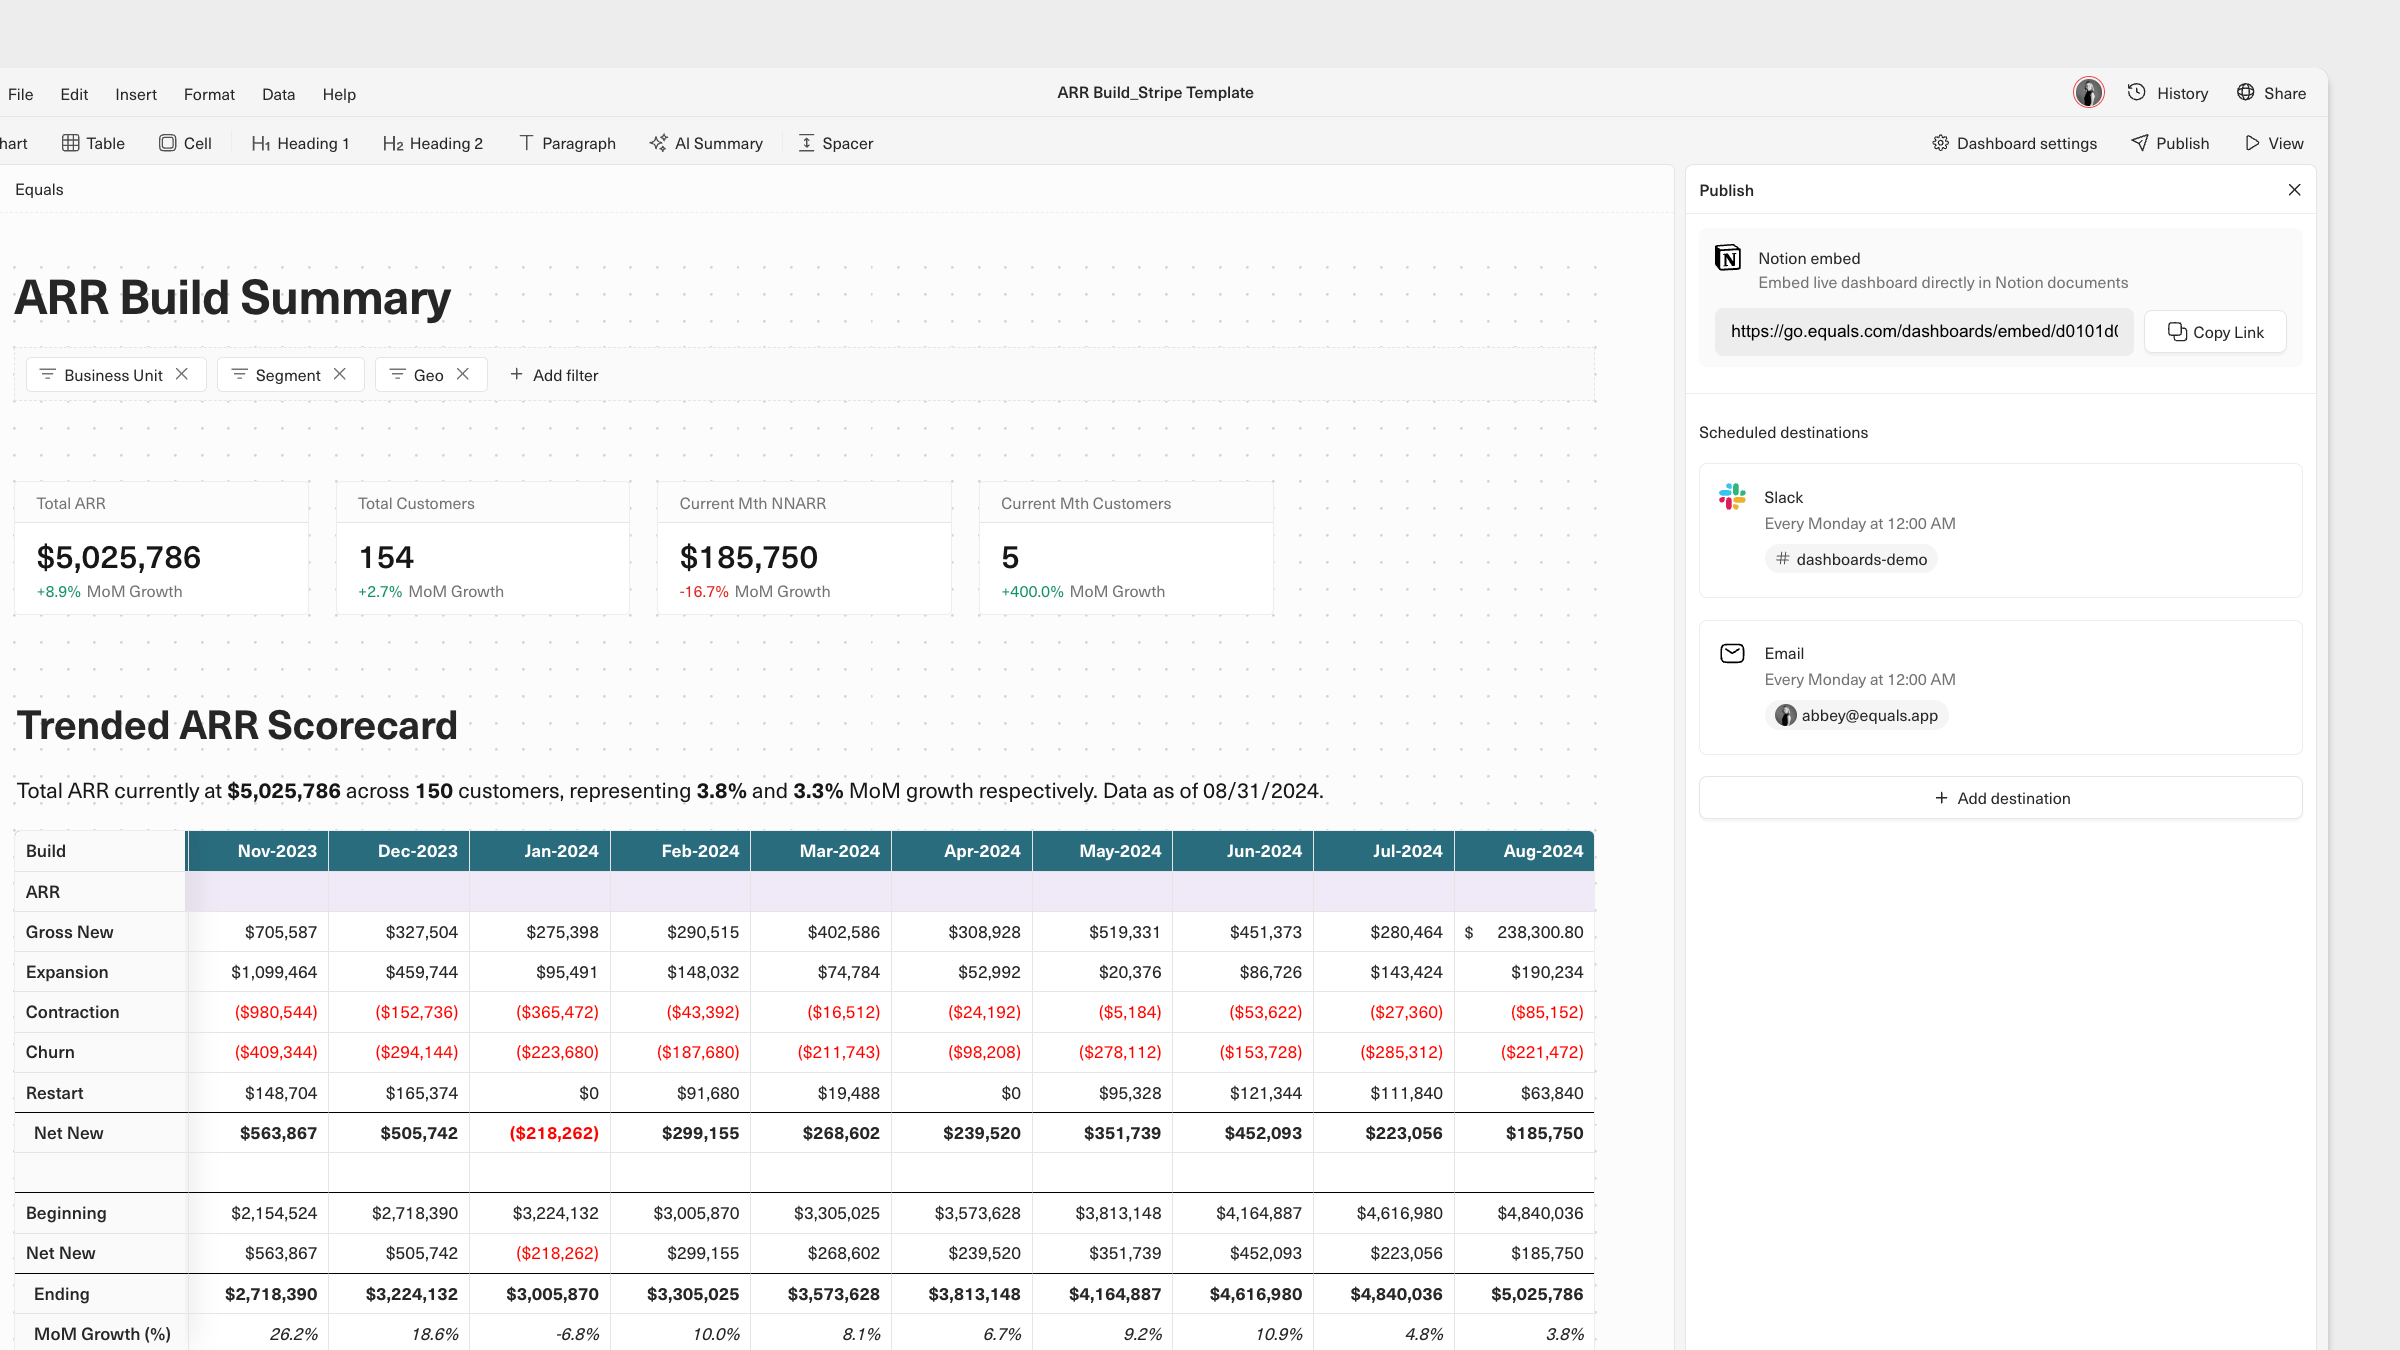Click the View play icon
The height and width of the screenshot is (1350, 2400).
coord(2273,143)
